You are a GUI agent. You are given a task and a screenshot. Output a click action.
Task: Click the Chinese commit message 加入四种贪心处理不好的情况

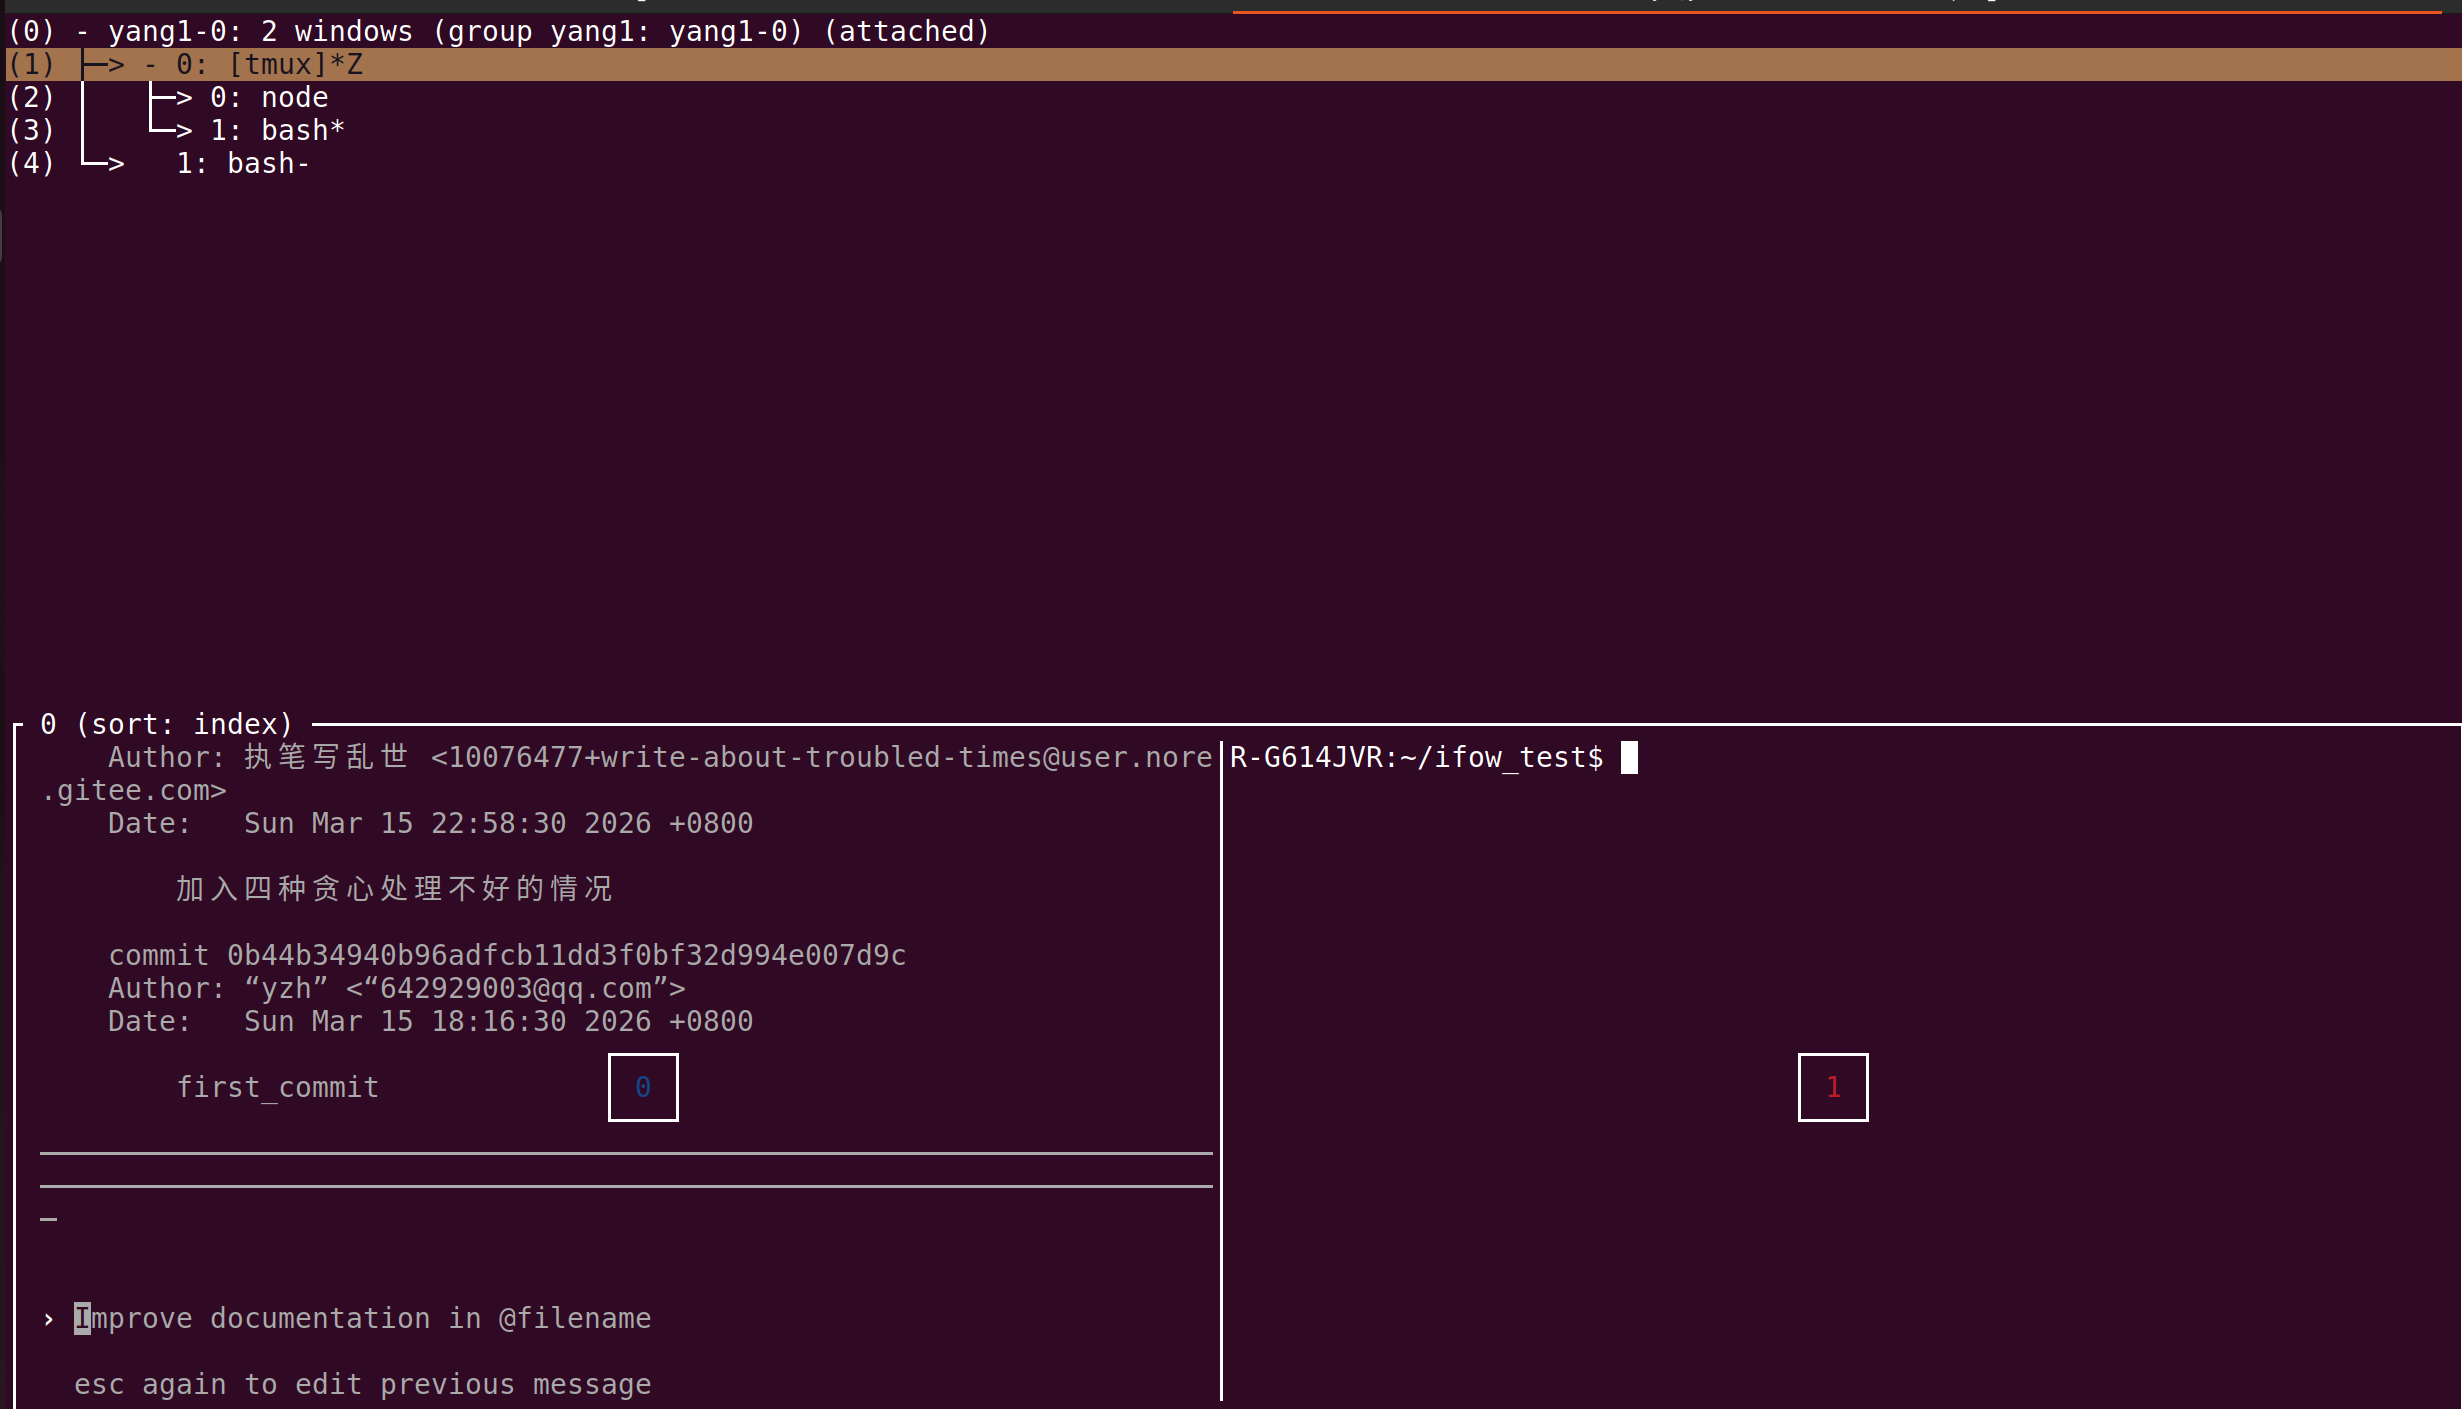[395, 888]
